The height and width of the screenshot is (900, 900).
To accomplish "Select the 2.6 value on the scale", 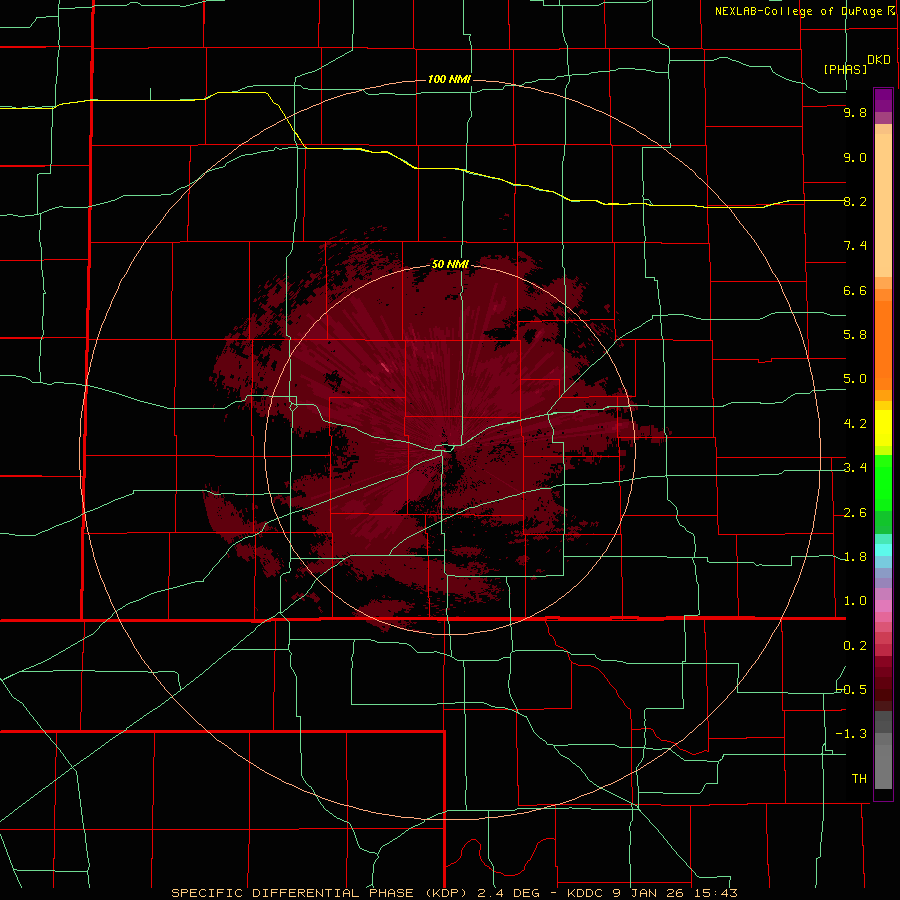I will coord(855,513).
